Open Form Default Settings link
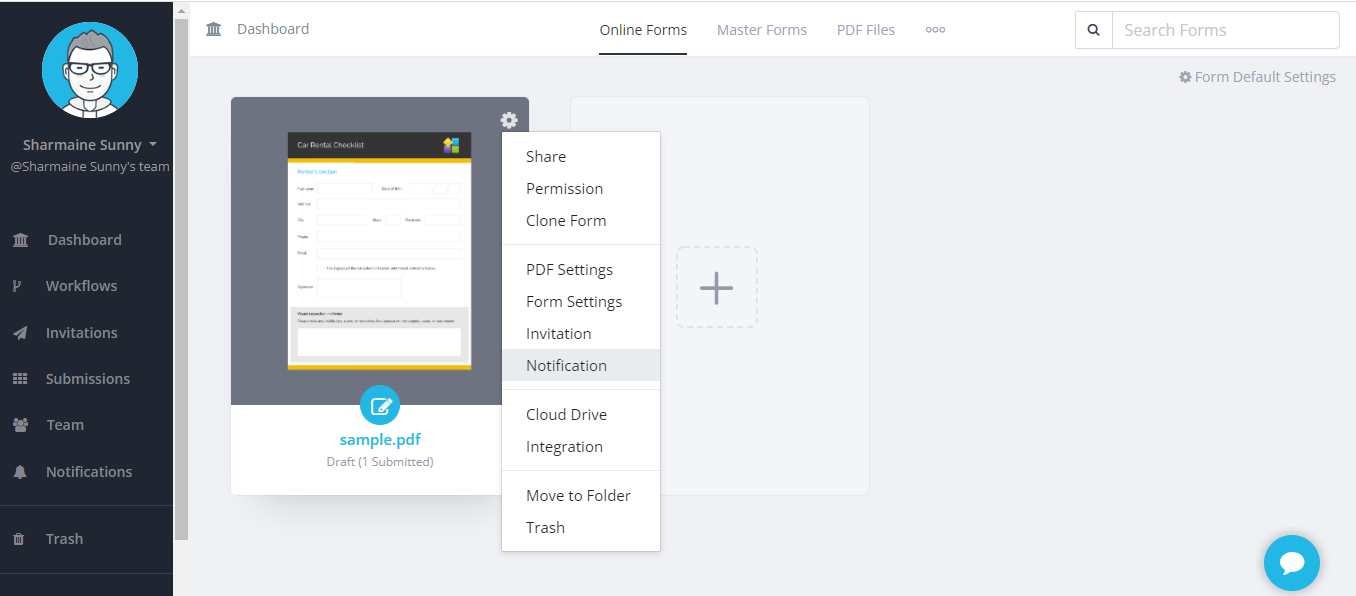The height and width of the screenshot is (596, 1356). pos(1257,77)
